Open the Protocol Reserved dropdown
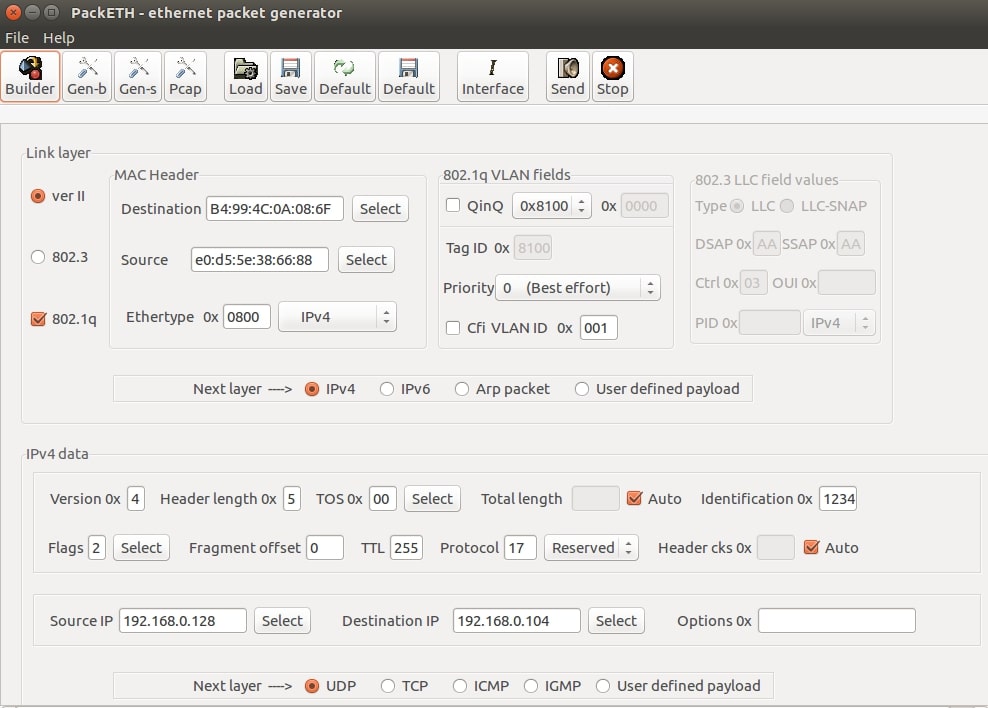 [591, 547]
